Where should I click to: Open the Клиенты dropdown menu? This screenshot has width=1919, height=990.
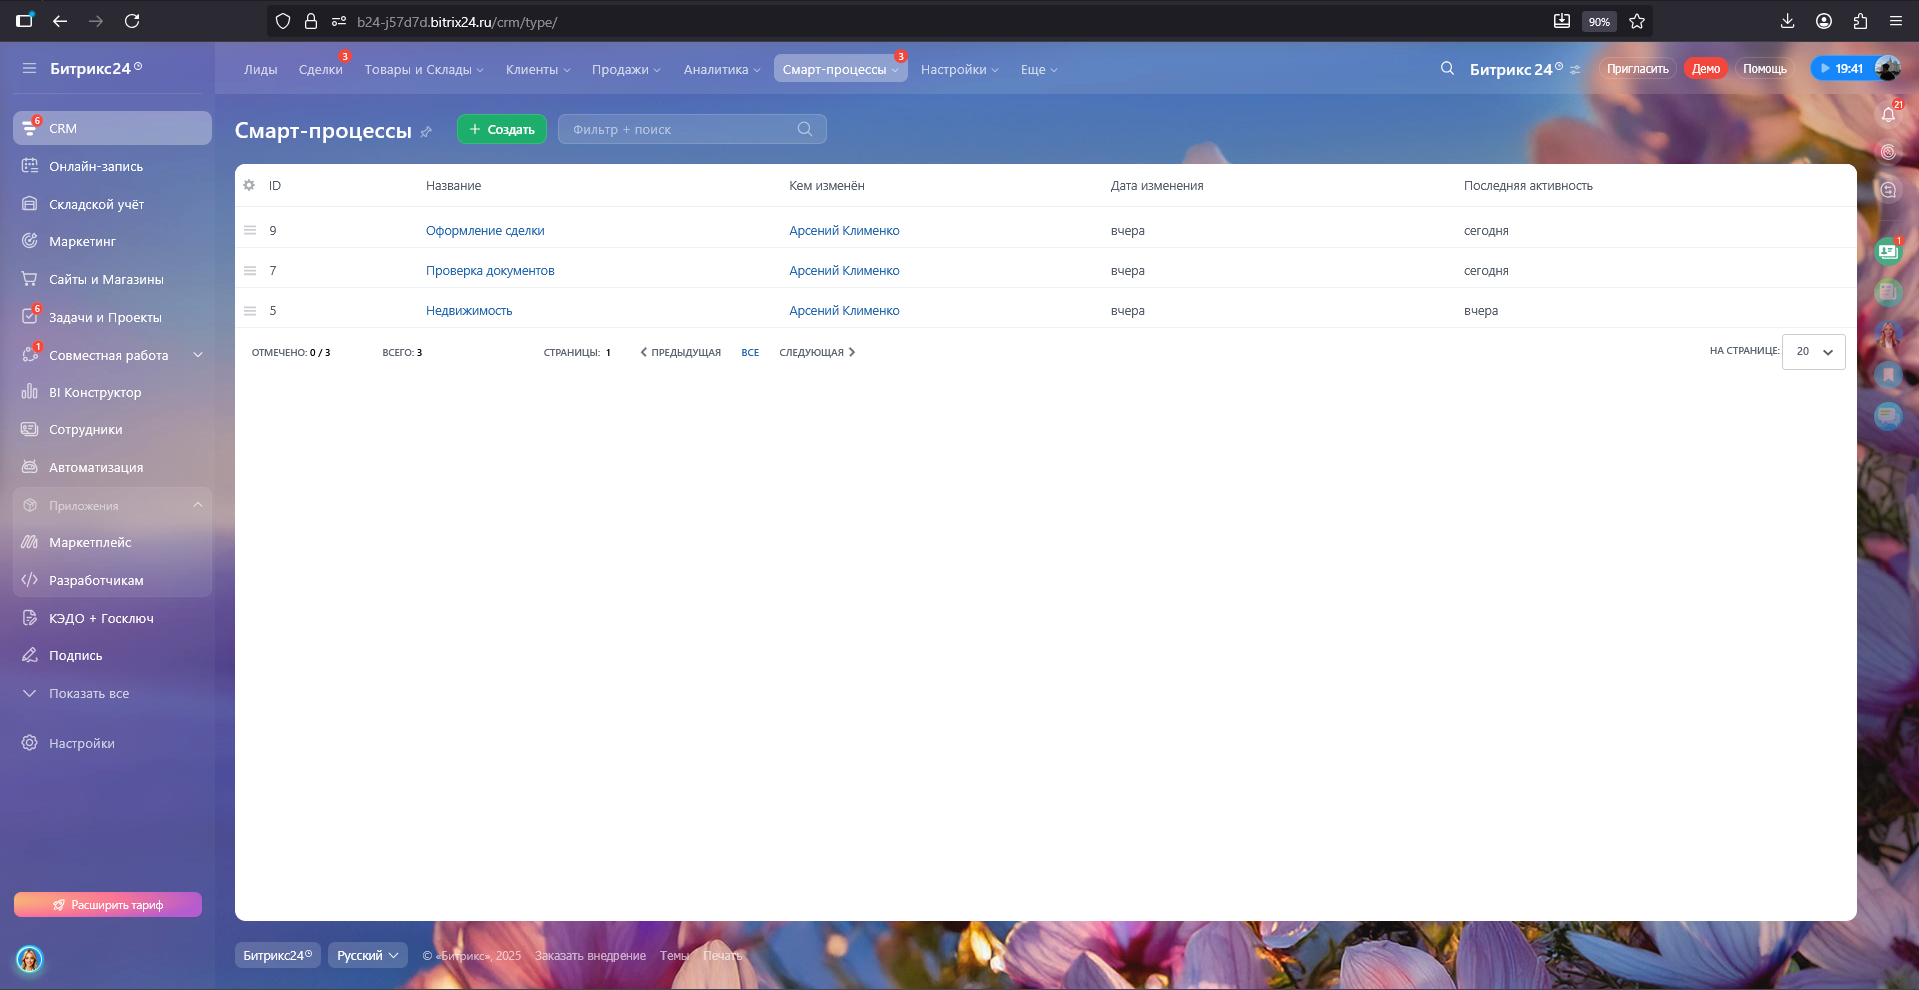pos(538,69)
